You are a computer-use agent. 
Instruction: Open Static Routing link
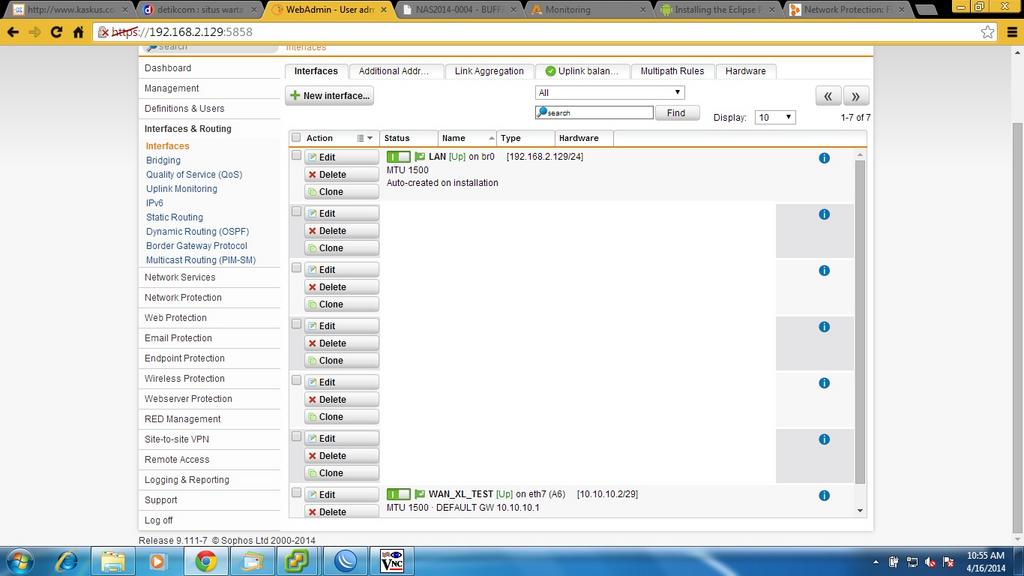click(174, 217)
